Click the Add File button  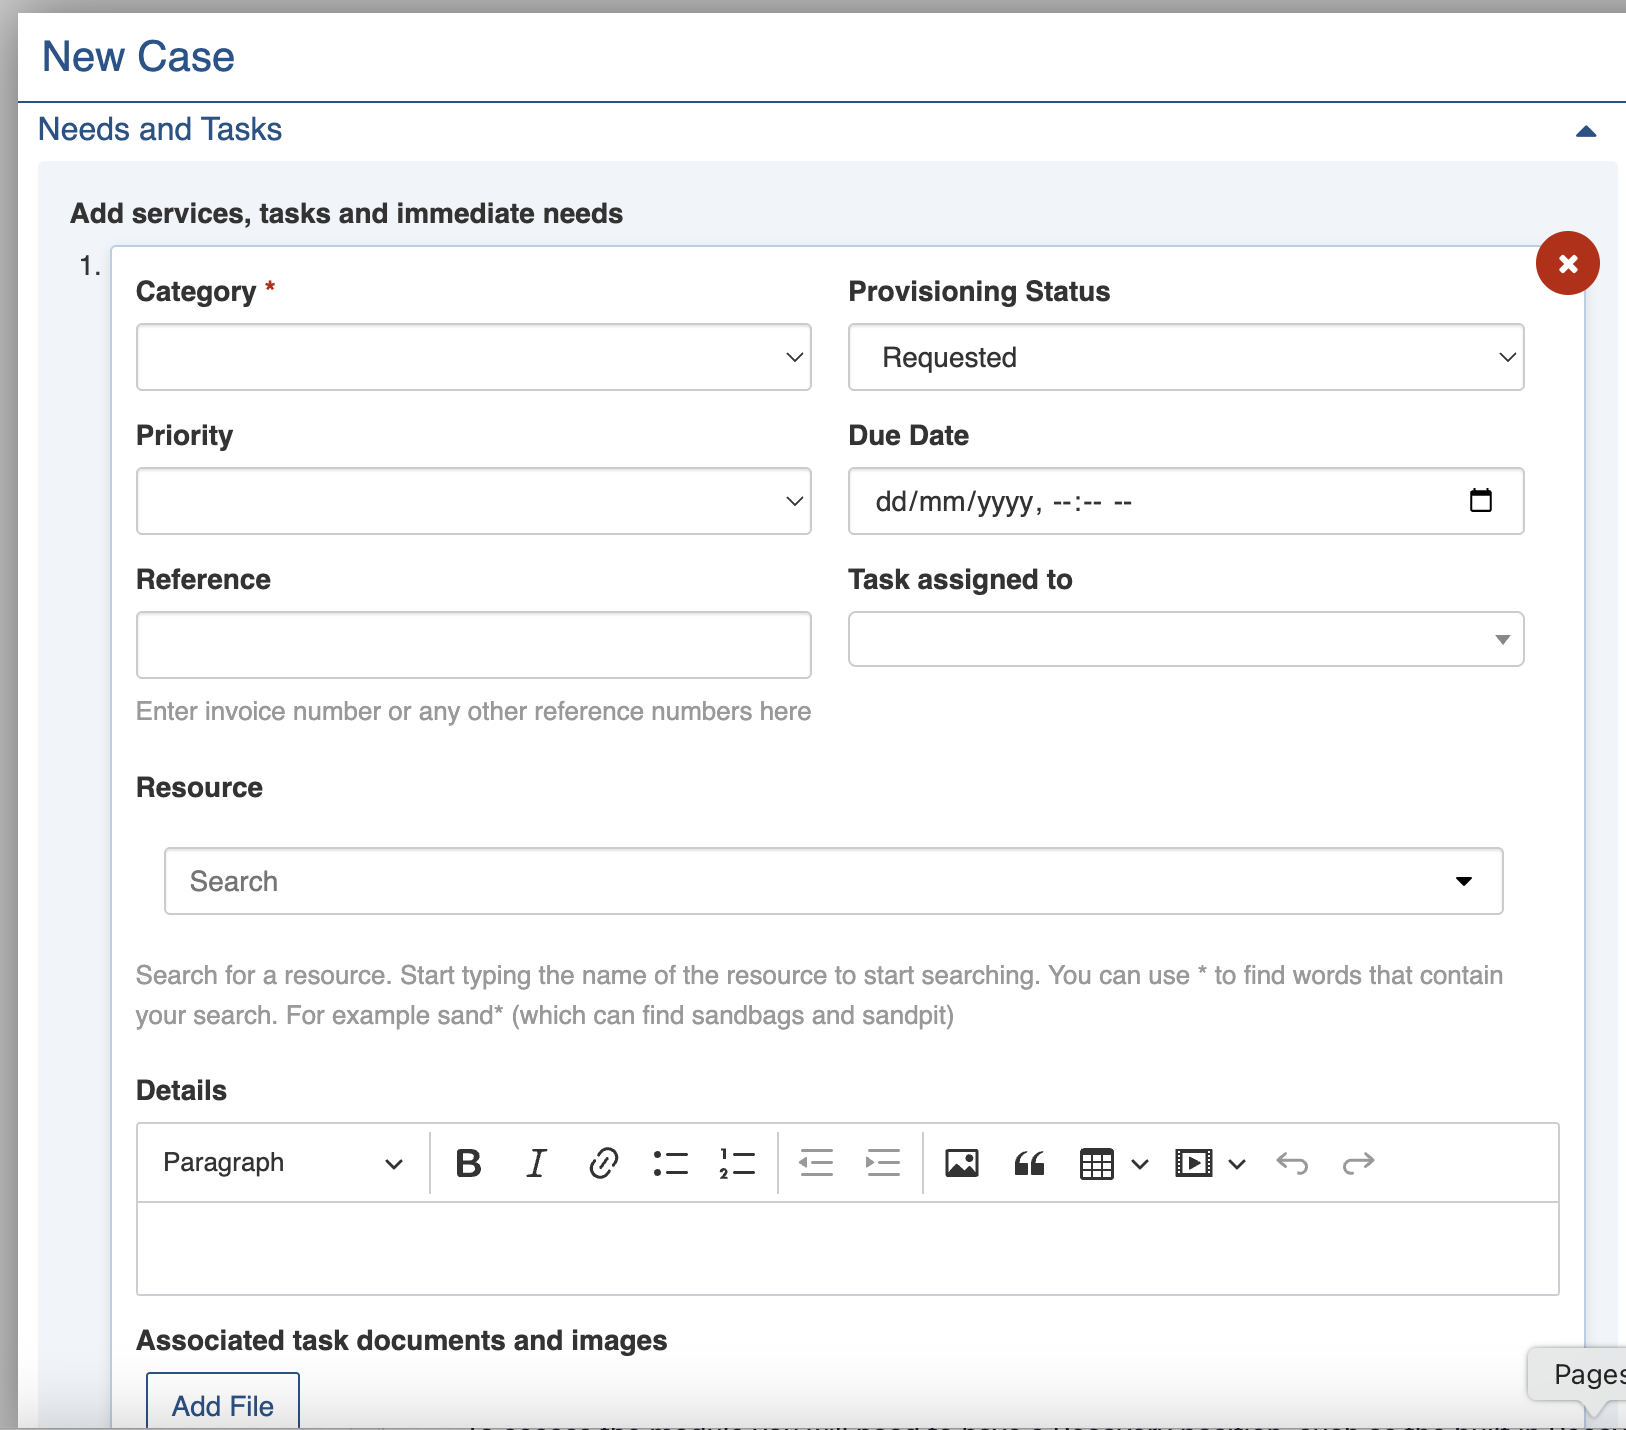point(223,1404)
